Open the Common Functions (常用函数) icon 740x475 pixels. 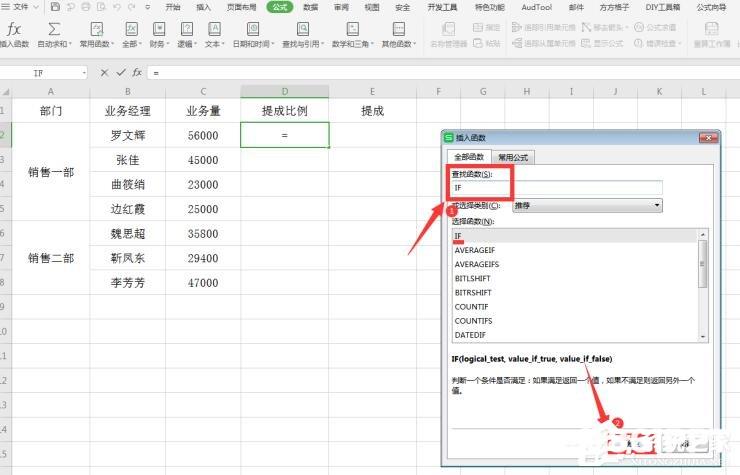(x=97, y=30)
